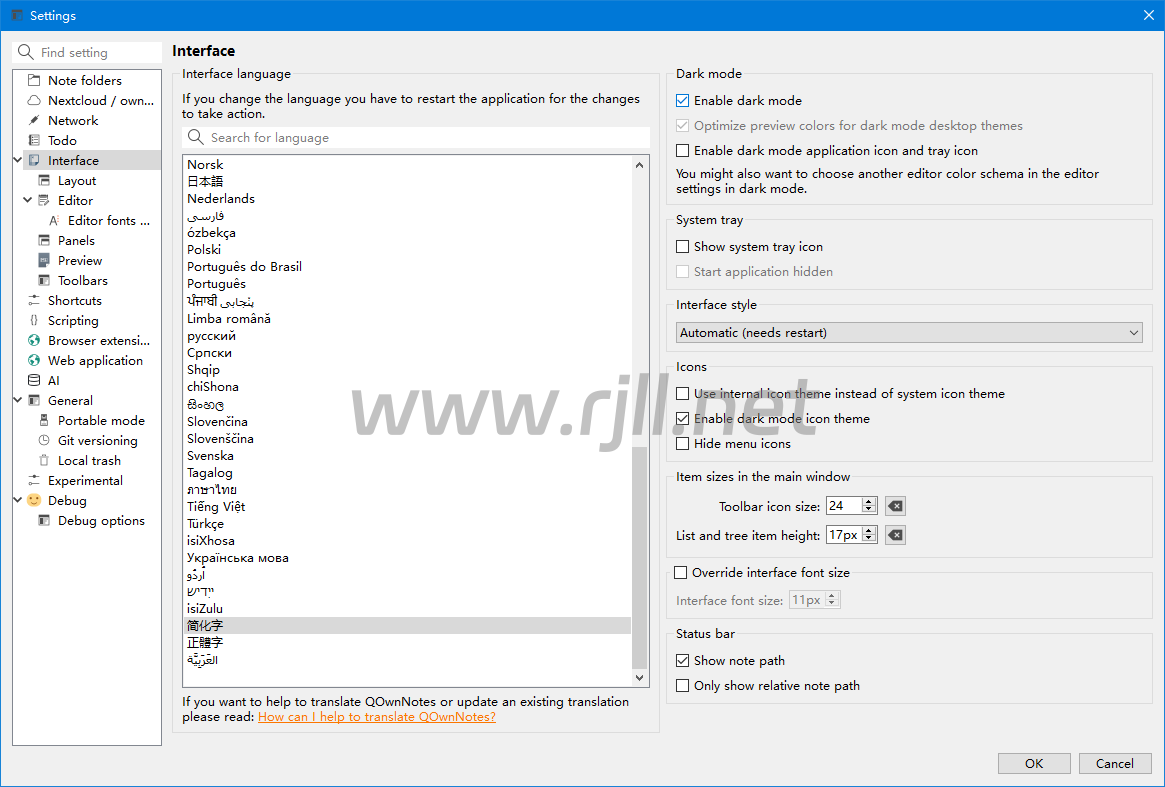Select the Nextcloud cloud icon in sidebar
Viewport: 1165px width, 787px height.
pyautogui.click(x=34, y=101)
